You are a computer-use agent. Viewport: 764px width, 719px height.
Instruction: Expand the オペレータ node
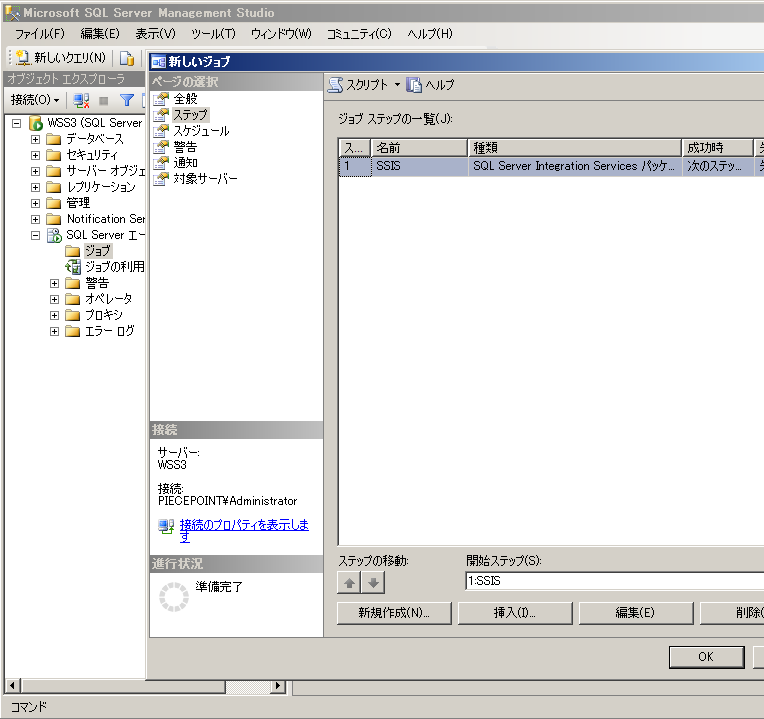tap(54, 299)
